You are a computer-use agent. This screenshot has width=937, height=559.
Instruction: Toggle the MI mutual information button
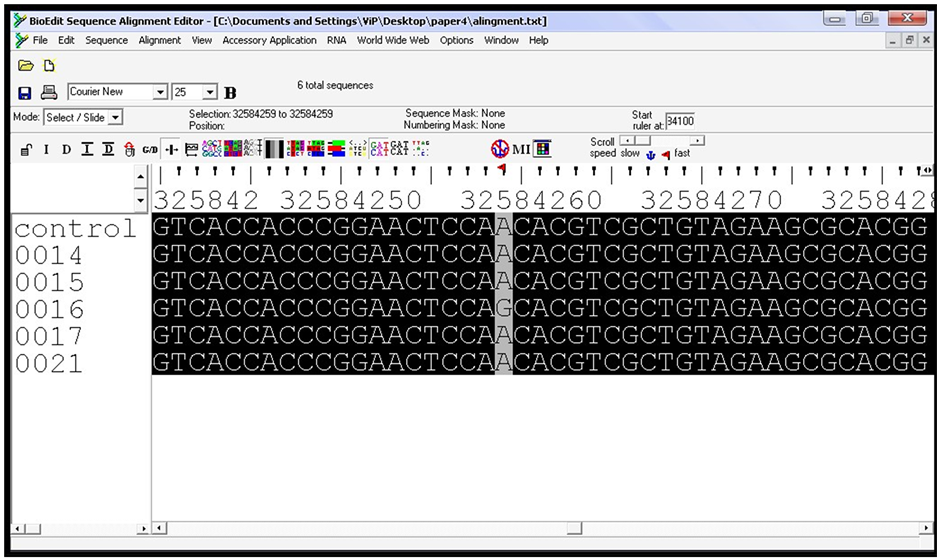(x=521, y=150)
